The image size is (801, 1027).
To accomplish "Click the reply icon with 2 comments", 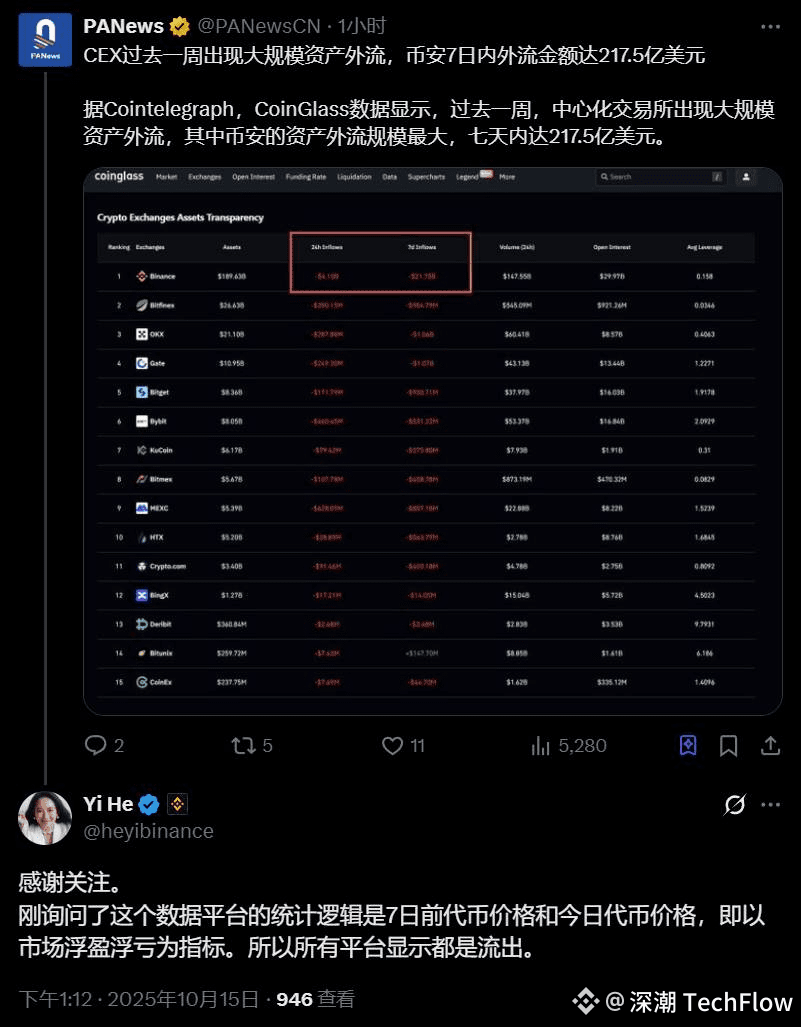I will (x=96, y=745).
